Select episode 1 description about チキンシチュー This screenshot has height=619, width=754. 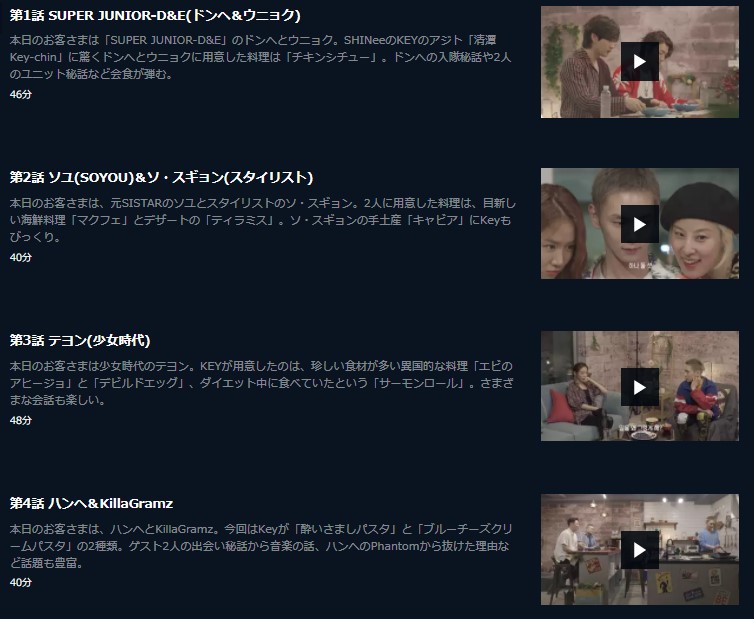click(x=260, y=57)
